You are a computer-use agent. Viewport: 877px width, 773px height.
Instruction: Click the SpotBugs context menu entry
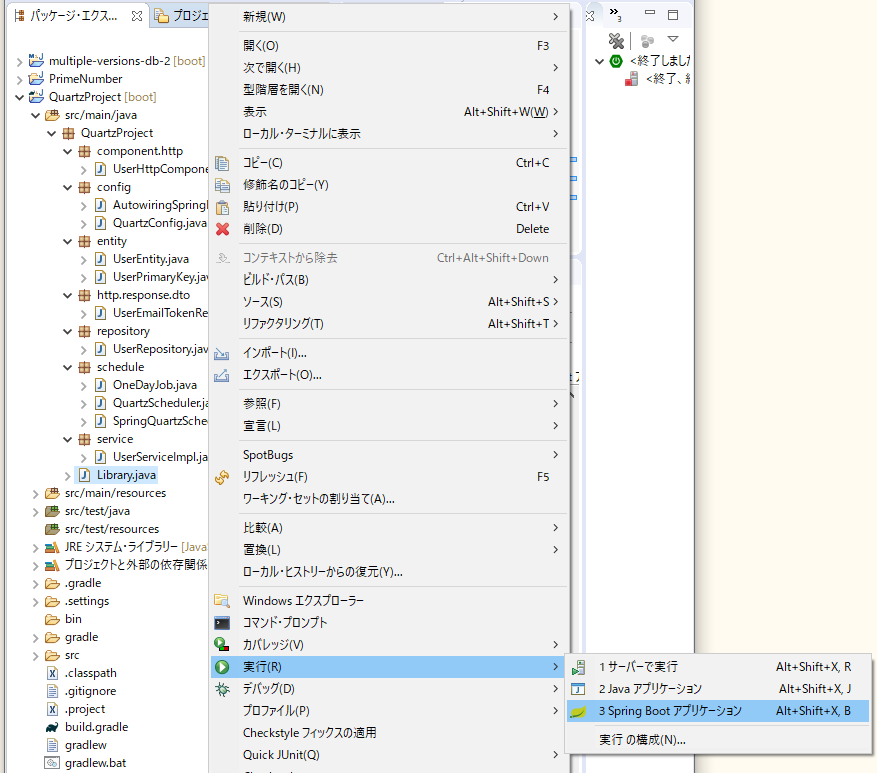pyautogui.click(x=270, y=454)
